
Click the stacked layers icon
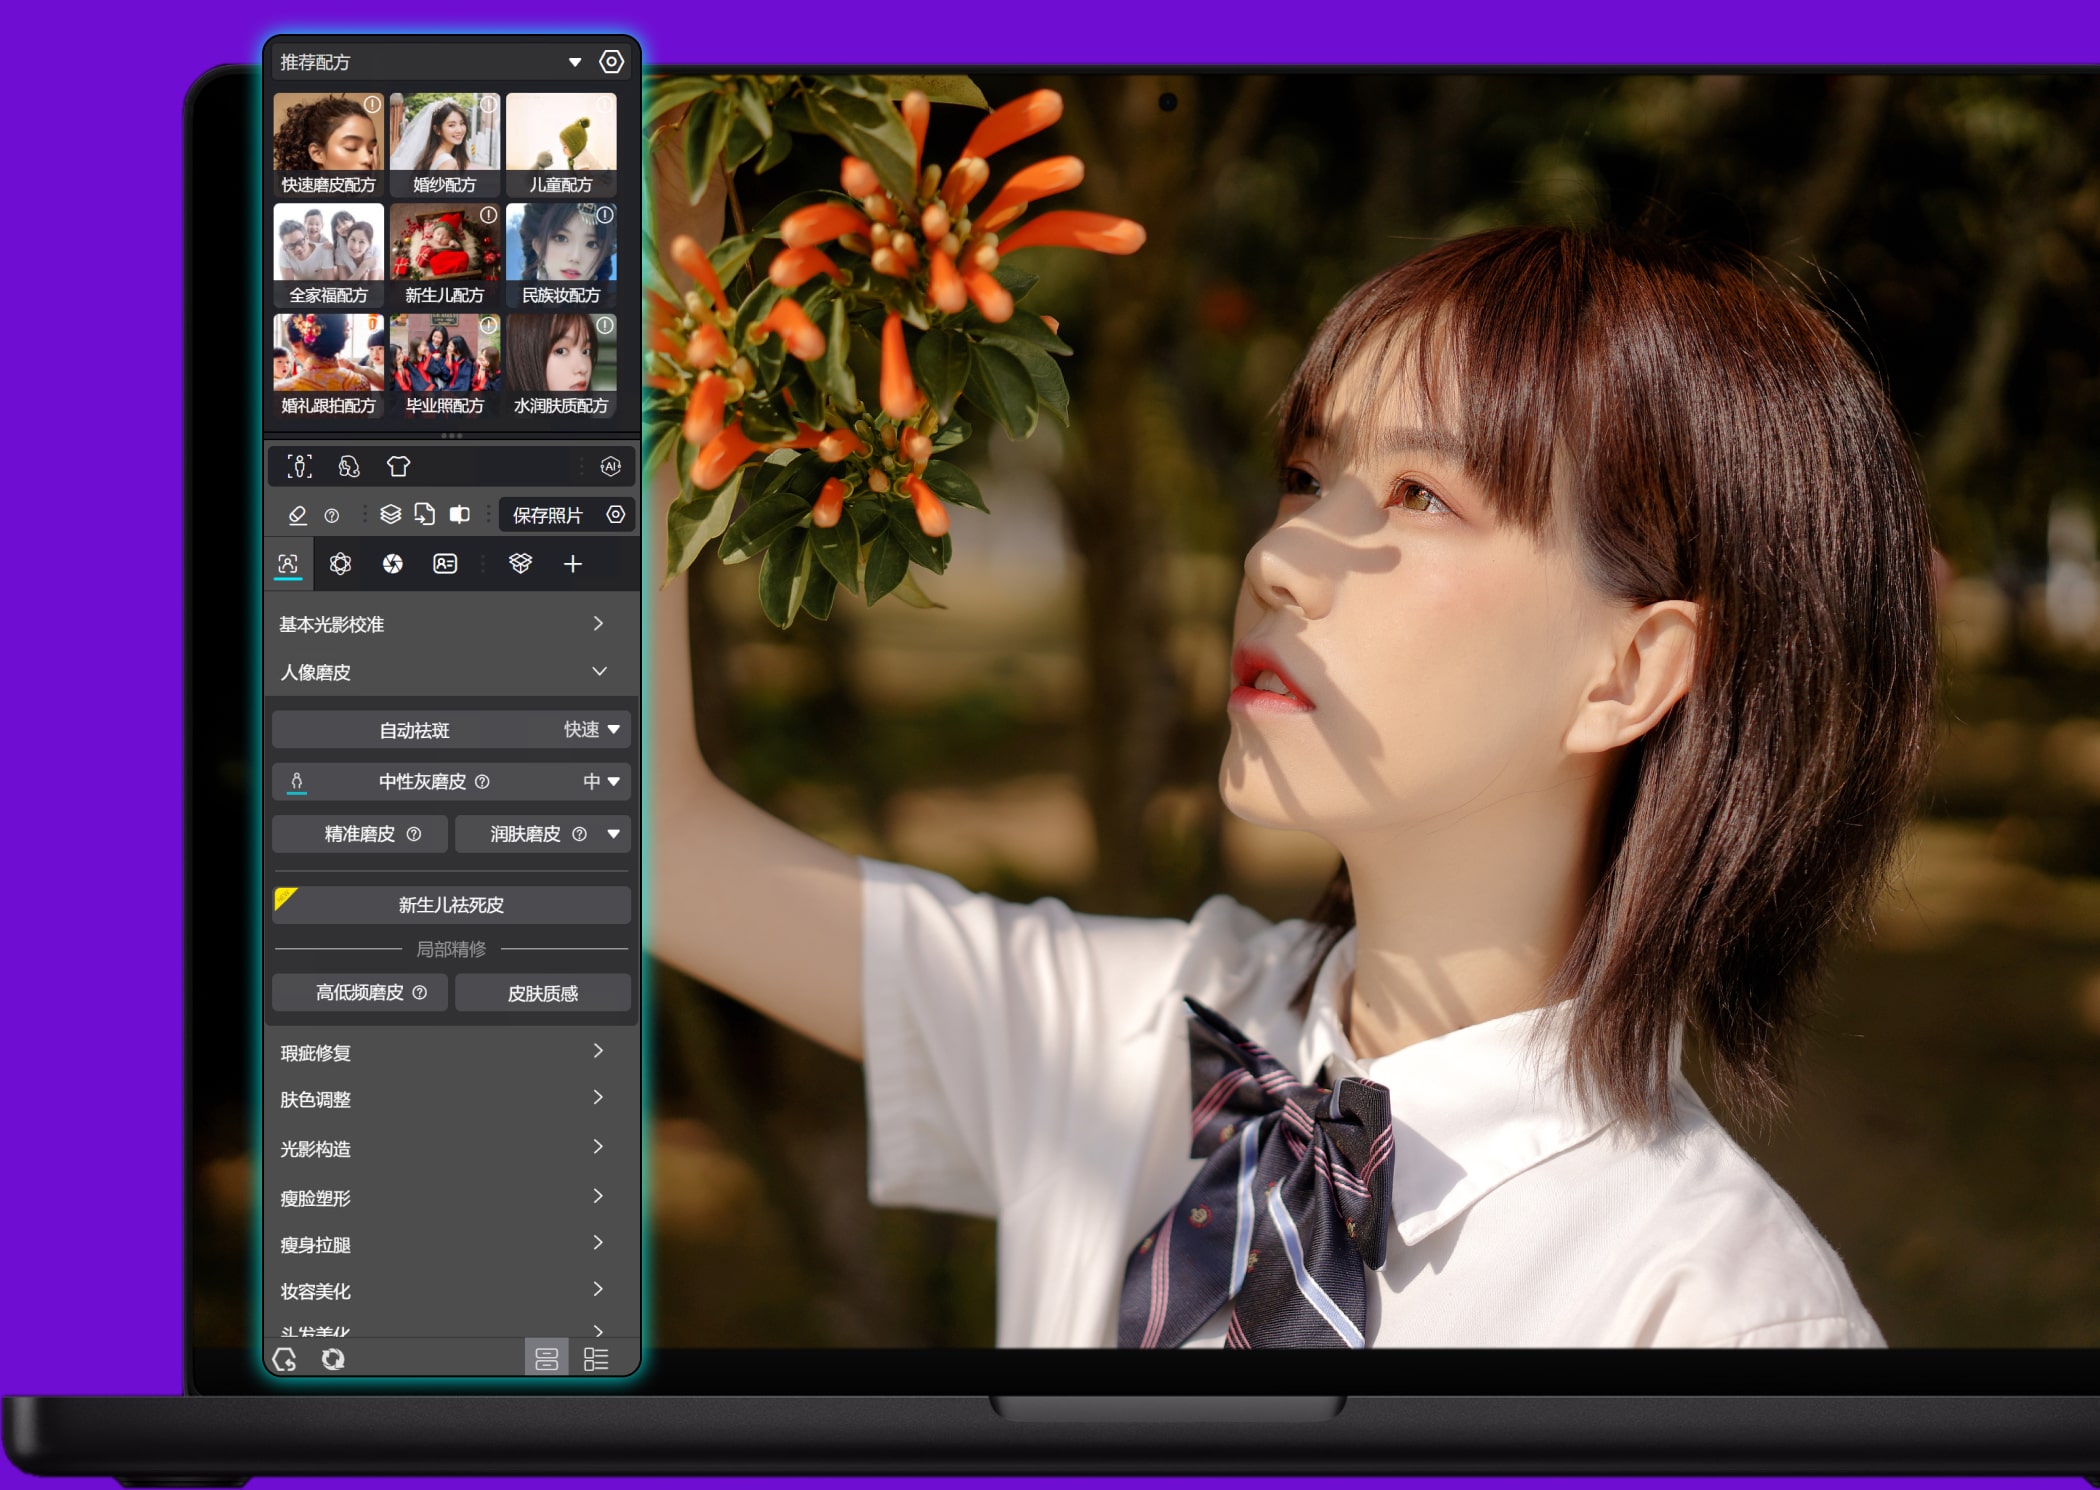390,514
